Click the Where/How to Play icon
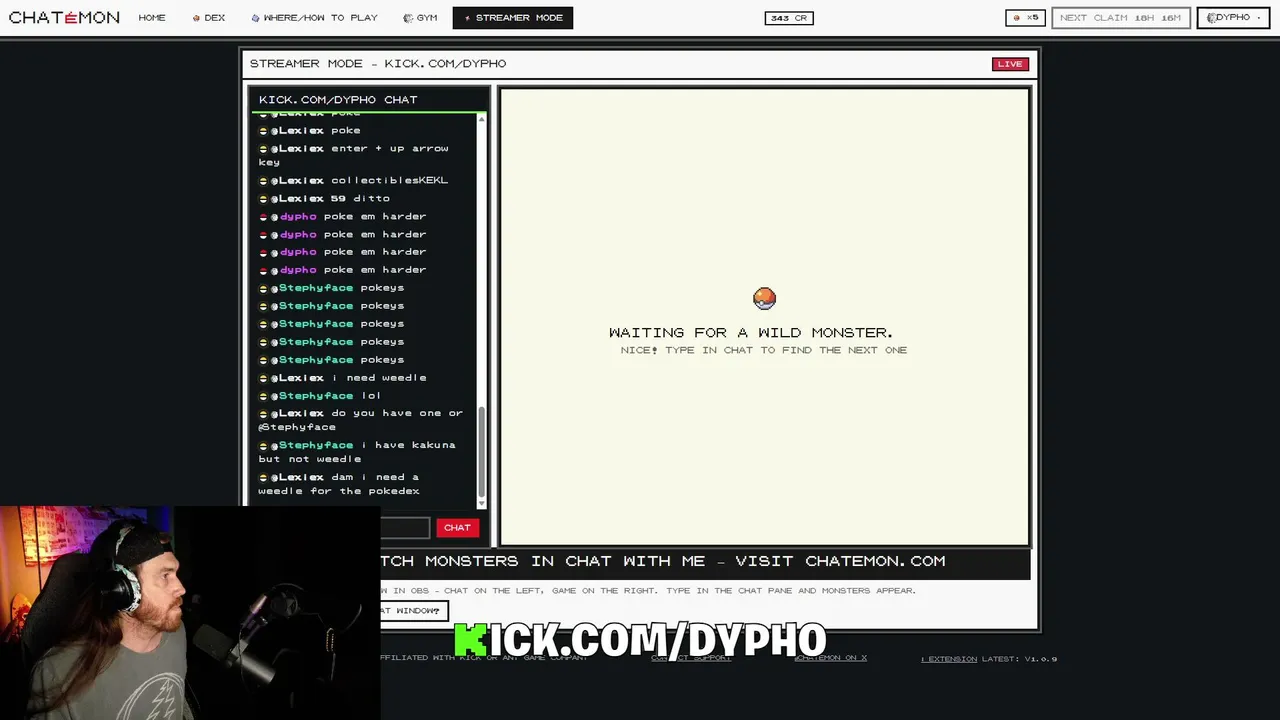The height and width of the screenshot is (720, 1280). click(255, 18)
